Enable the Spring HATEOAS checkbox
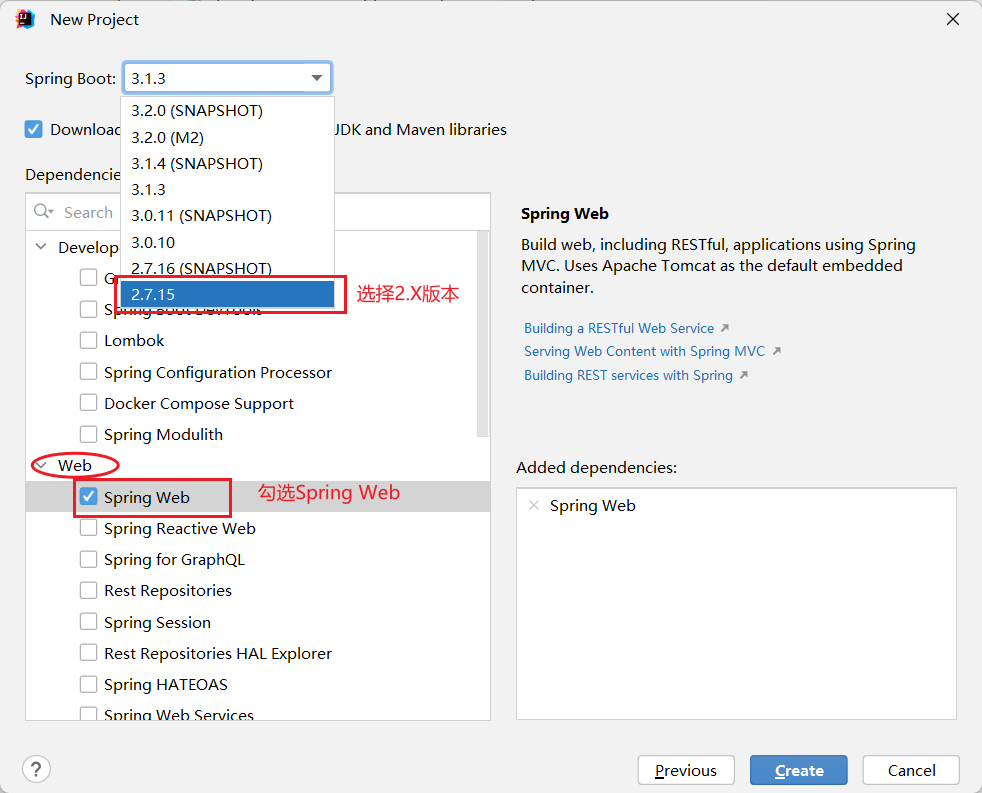The image size is (982, 793). 88,684
